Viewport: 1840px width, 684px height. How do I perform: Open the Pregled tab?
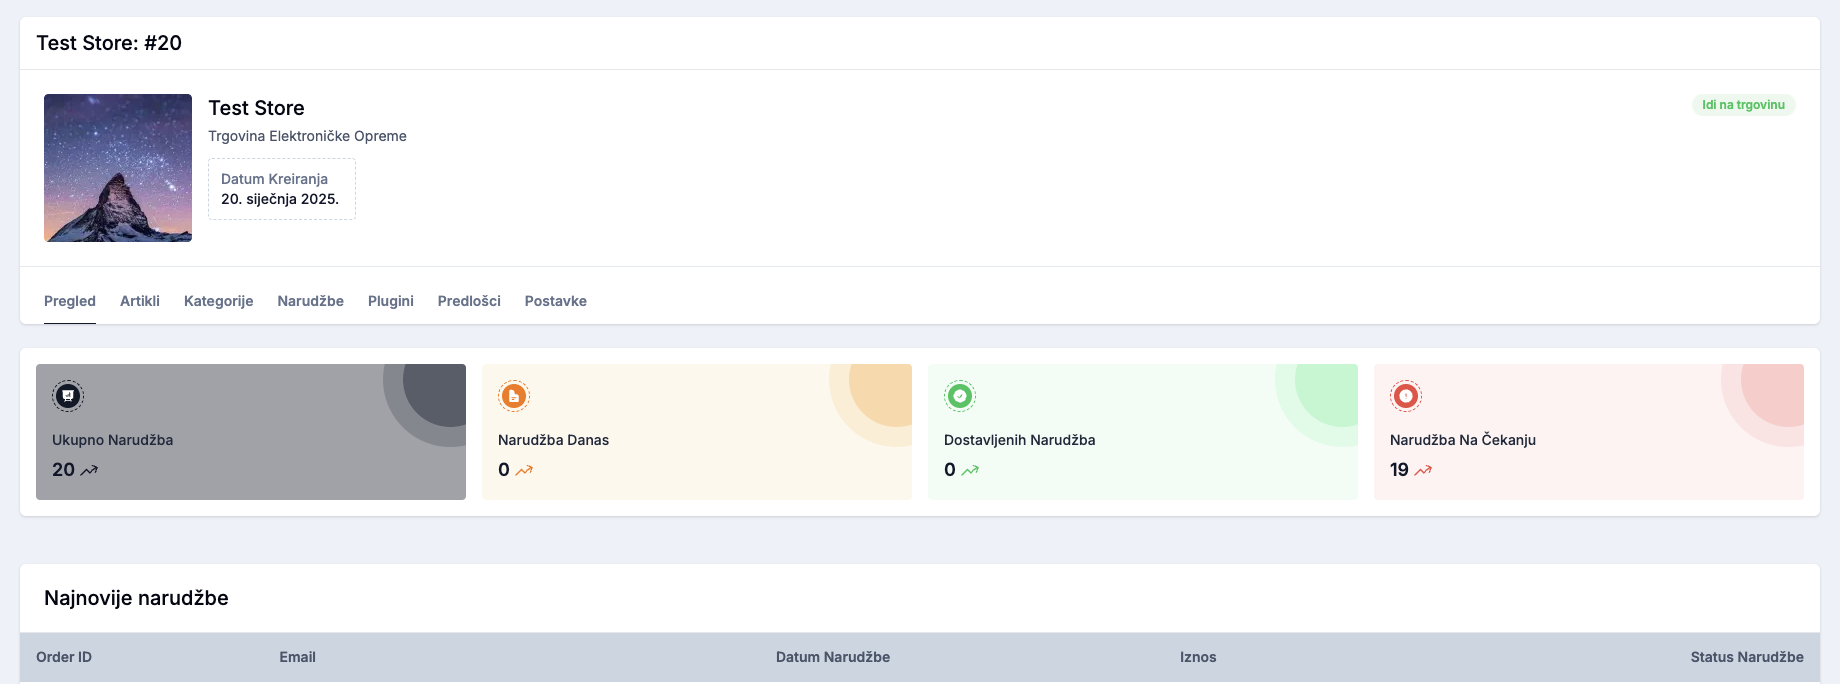[70, 301]
